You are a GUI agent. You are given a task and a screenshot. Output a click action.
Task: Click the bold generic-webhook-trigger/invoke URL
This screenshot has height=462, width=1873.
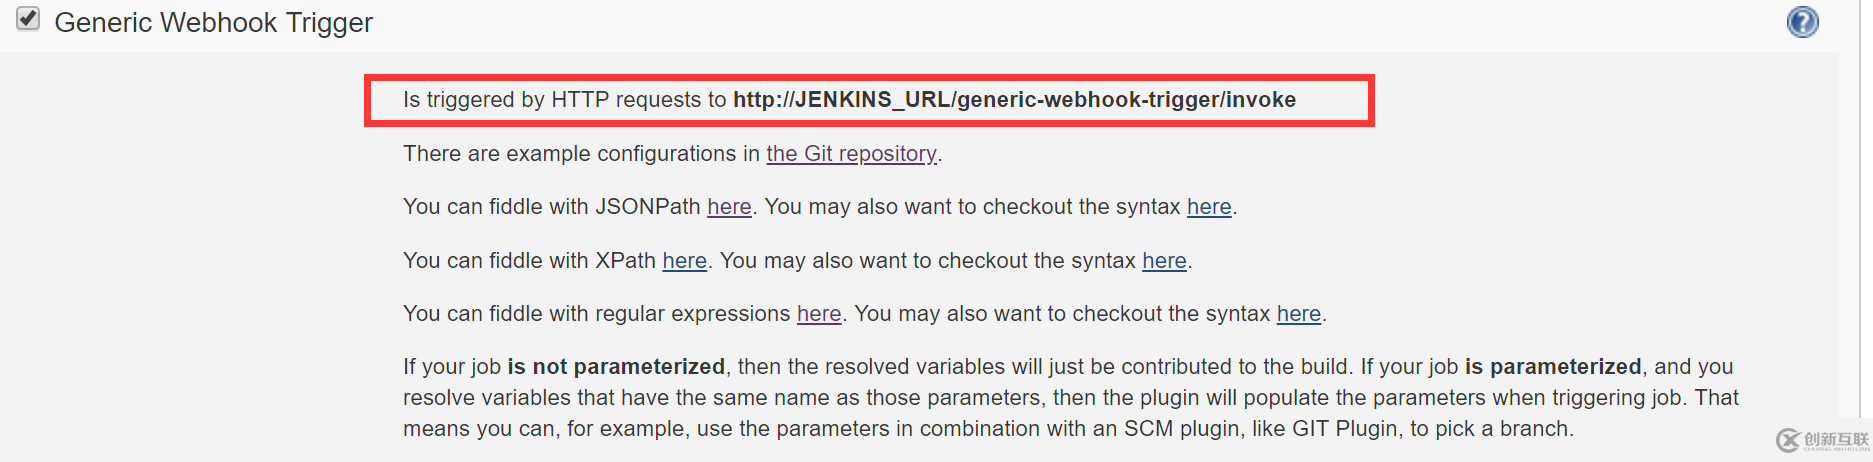1014,100
